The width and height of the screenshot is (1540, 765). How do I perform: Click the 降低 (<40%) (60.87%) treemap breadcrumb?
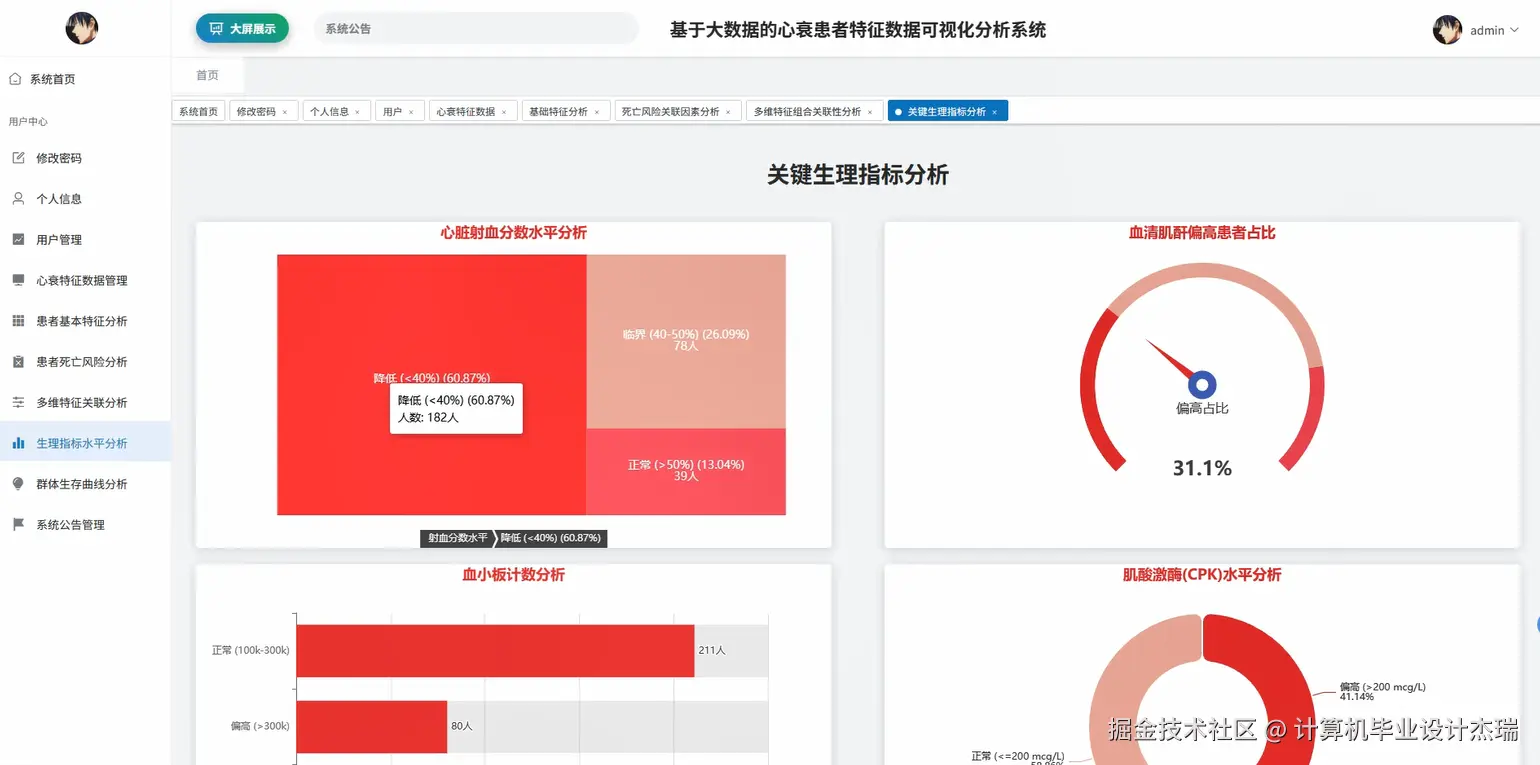[x=551, y=538]
